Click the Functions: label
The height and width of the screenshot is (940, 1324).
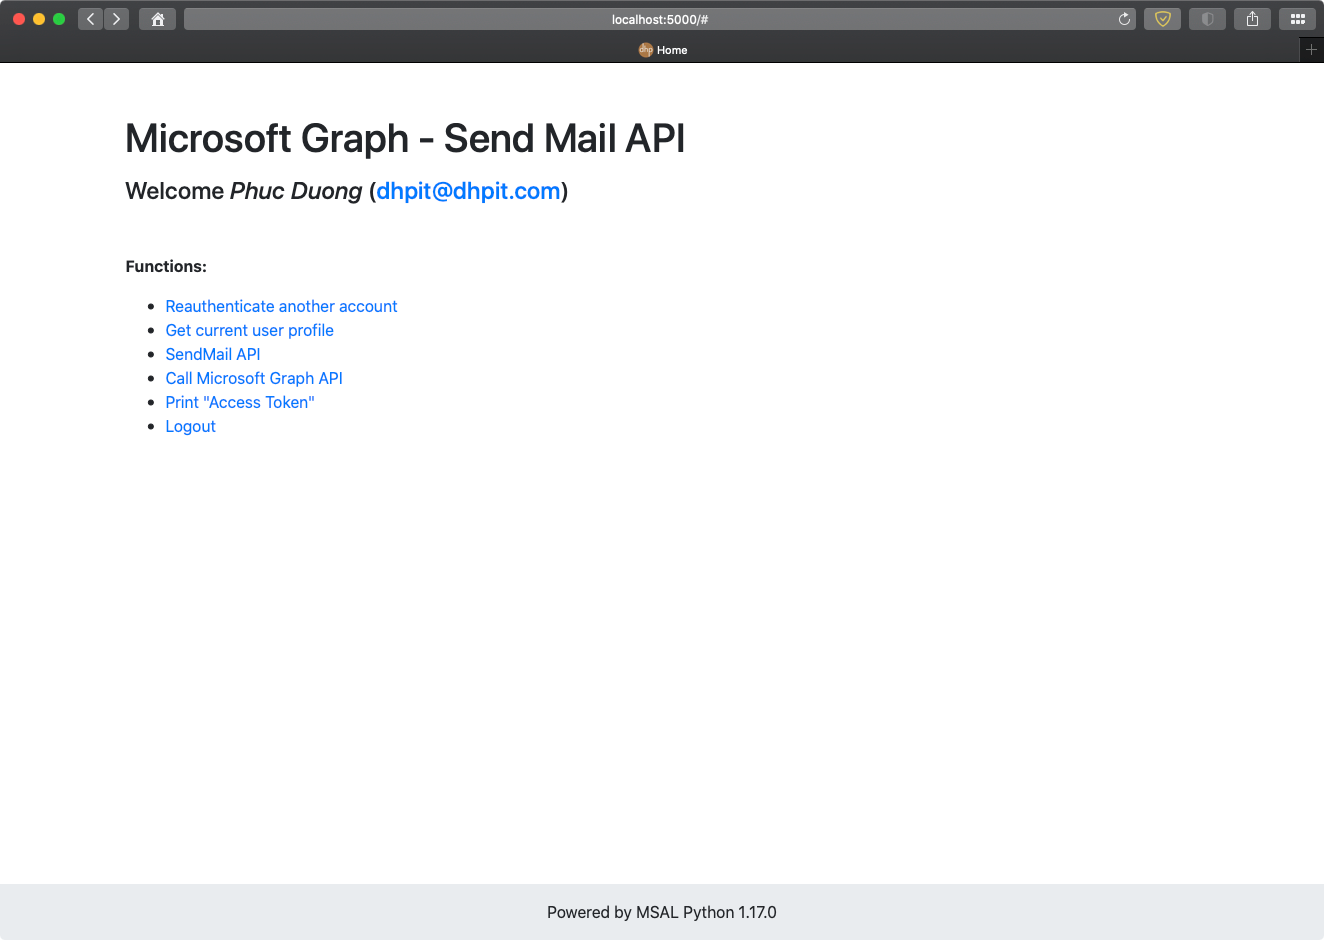(166, 266)
